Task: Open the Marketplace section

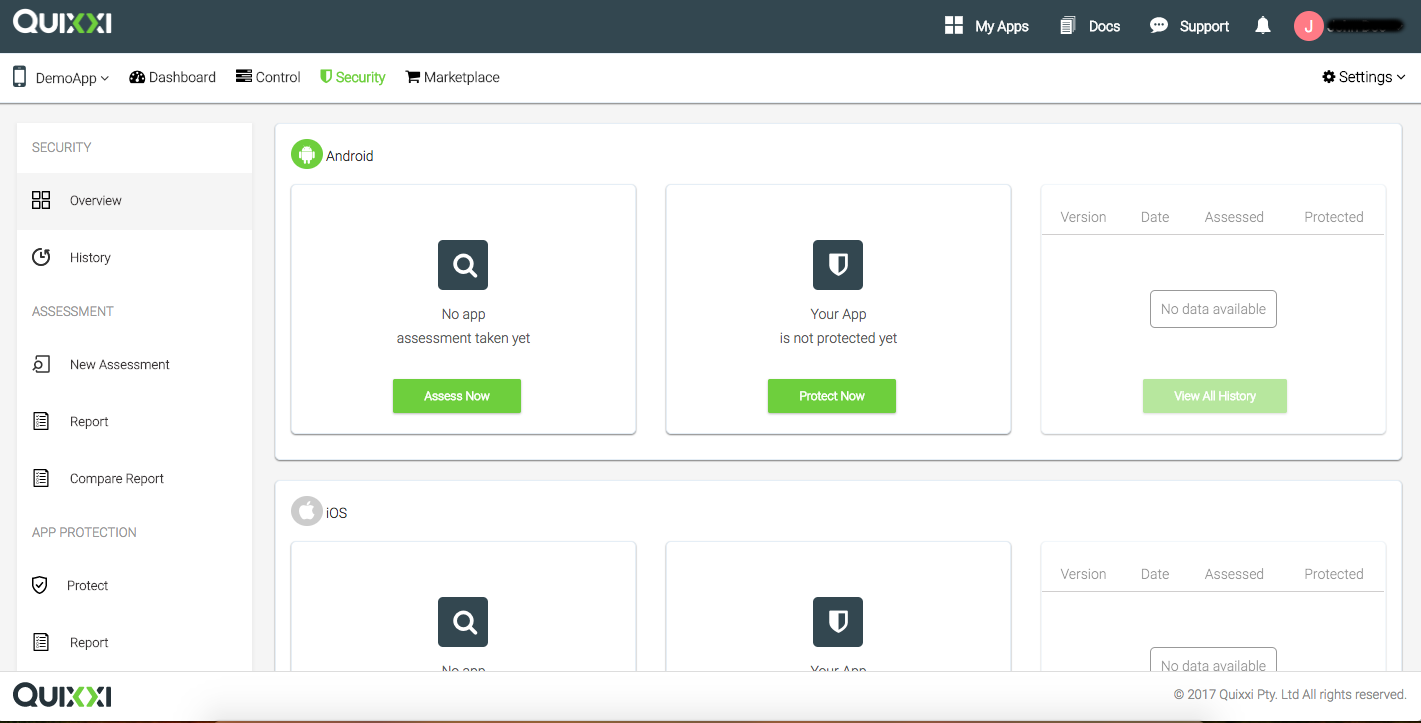Action: 452,77
